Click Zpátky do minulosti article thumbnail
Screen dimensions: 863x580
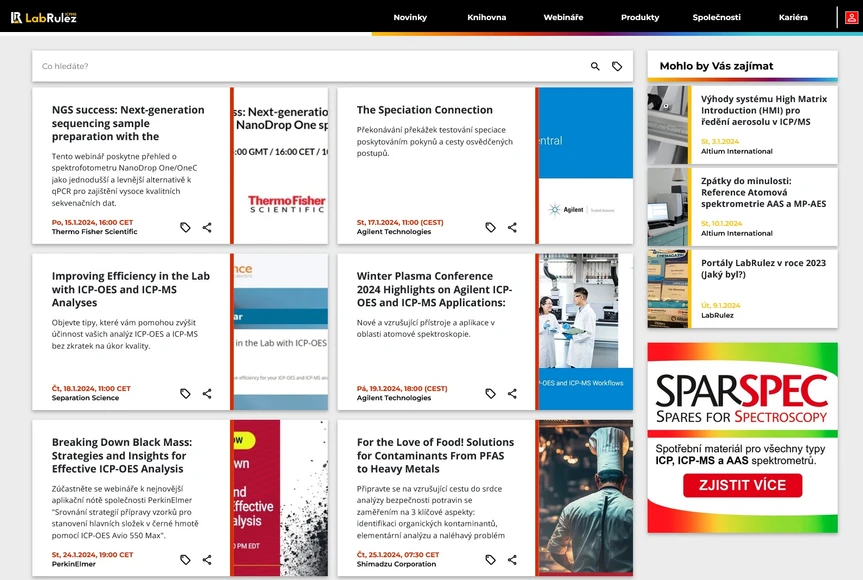(668, 207)
